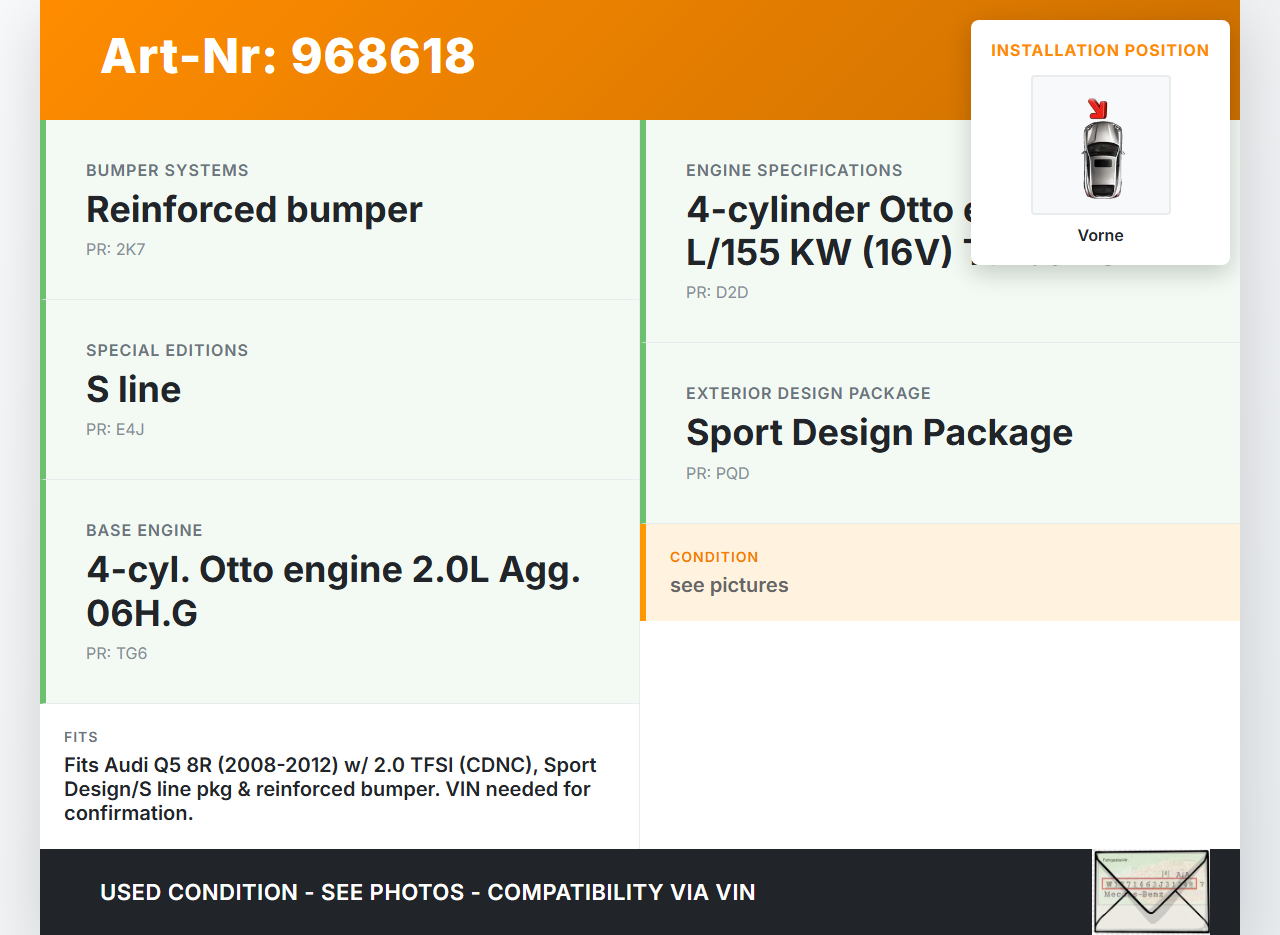1280x935 pixels.
Task: Click the PR: PQD code
Action: tap(717, 473)
